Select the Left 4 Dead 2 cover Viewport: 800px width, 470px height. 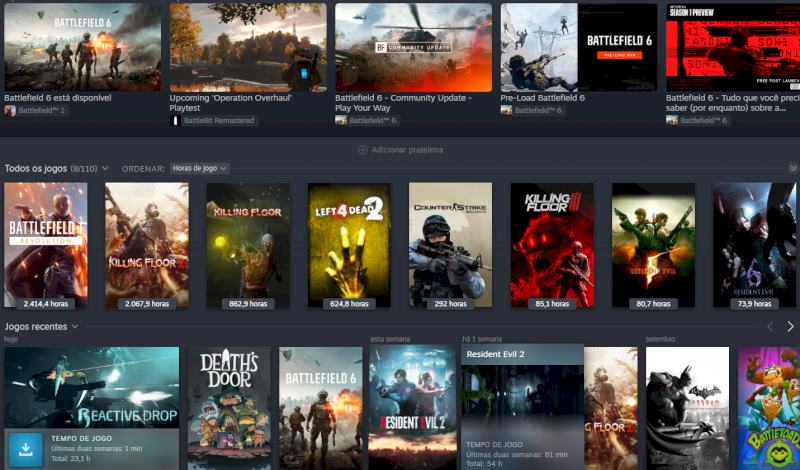349,245
